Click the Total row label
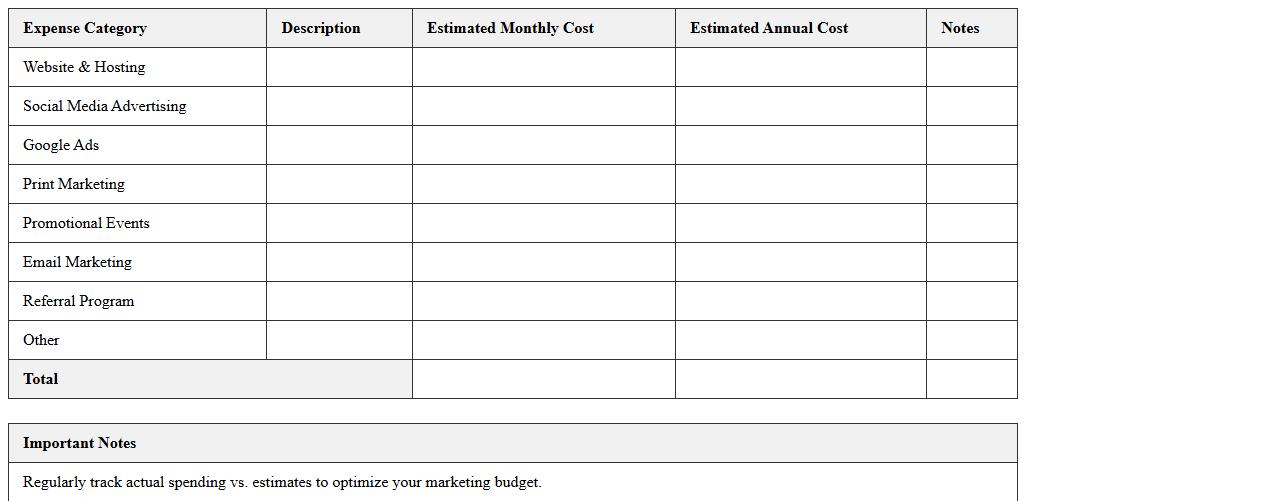The width and height of the screenshot is (1278, 501). click(x=41, y=379)
